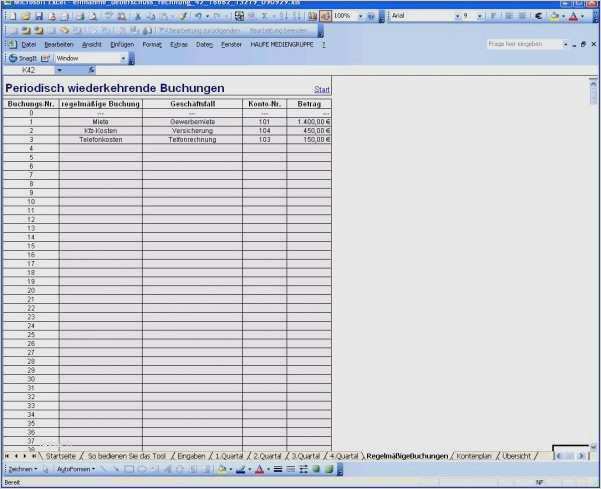601x489 pixels.
Task: Click the cell containing Miete
Action: click(100, 122)
